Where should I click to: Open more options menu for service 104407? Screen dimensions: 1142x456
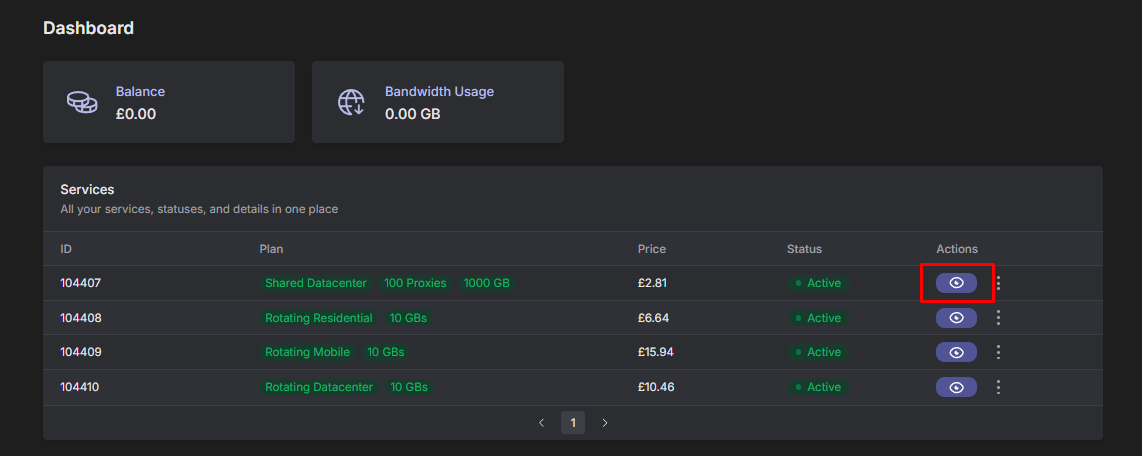[999, 283]
